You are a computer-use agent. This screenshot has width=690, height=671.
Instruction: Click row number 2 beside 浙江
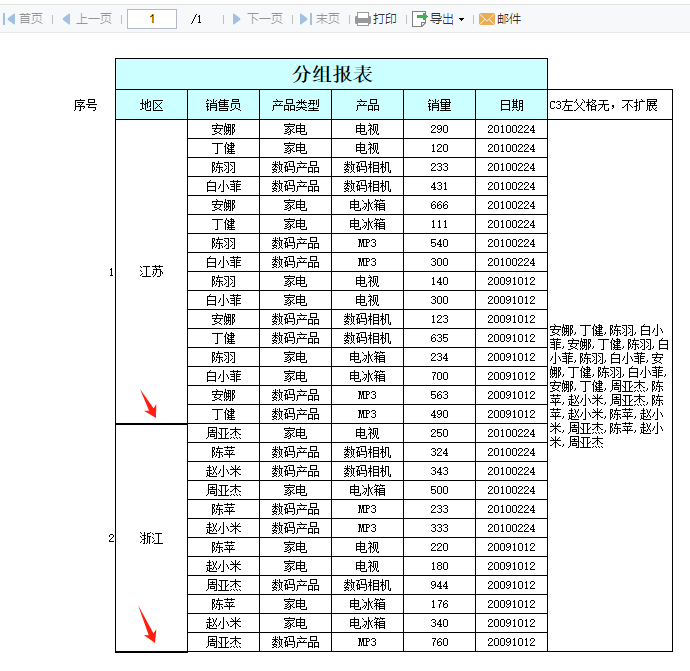(x=111, y=538)
